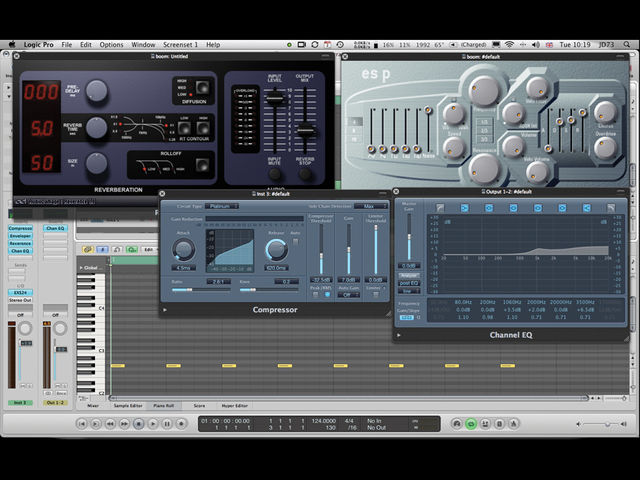640x480 pixels.
Task: Expand the Global tracks disclosure triangle
Action: [81, 268]
